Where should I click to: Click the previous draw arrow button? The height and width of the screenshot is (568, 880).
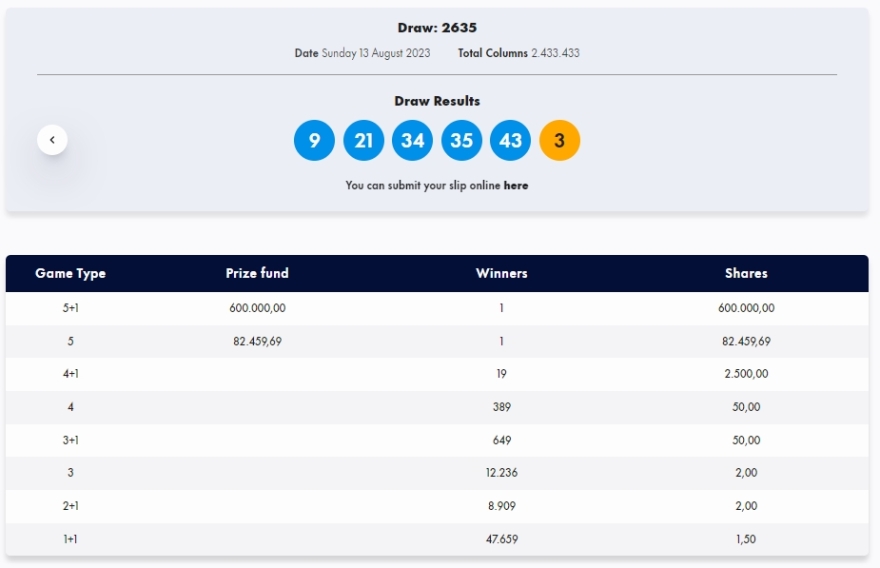(x=52, y=140)
